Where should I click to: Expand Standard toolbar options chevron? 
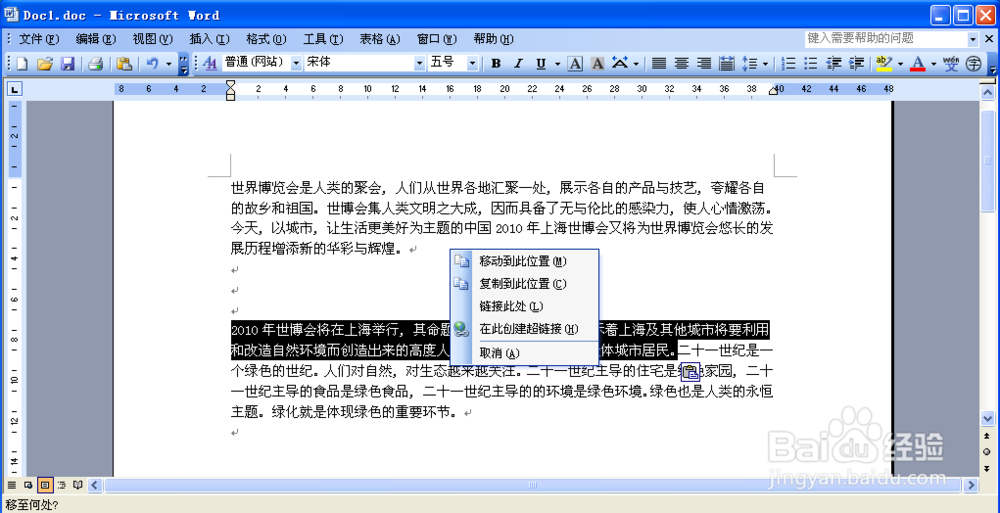[x=183, y=64]
